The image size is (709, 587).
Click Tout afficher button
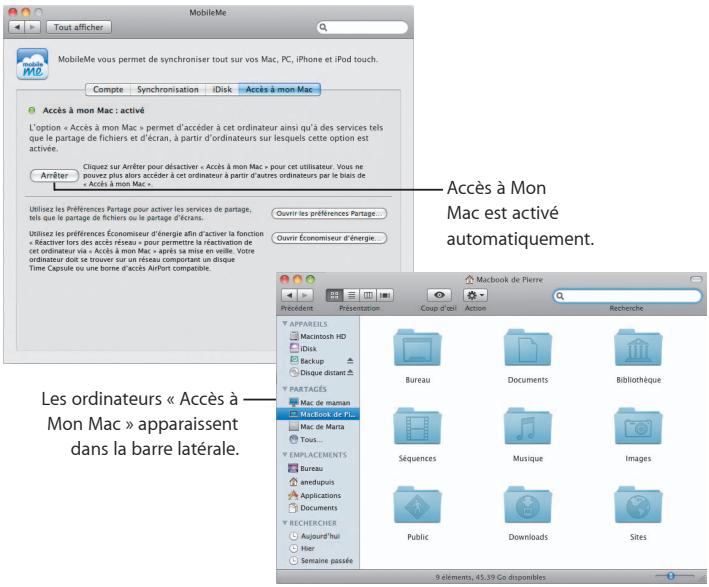[79, 27]
